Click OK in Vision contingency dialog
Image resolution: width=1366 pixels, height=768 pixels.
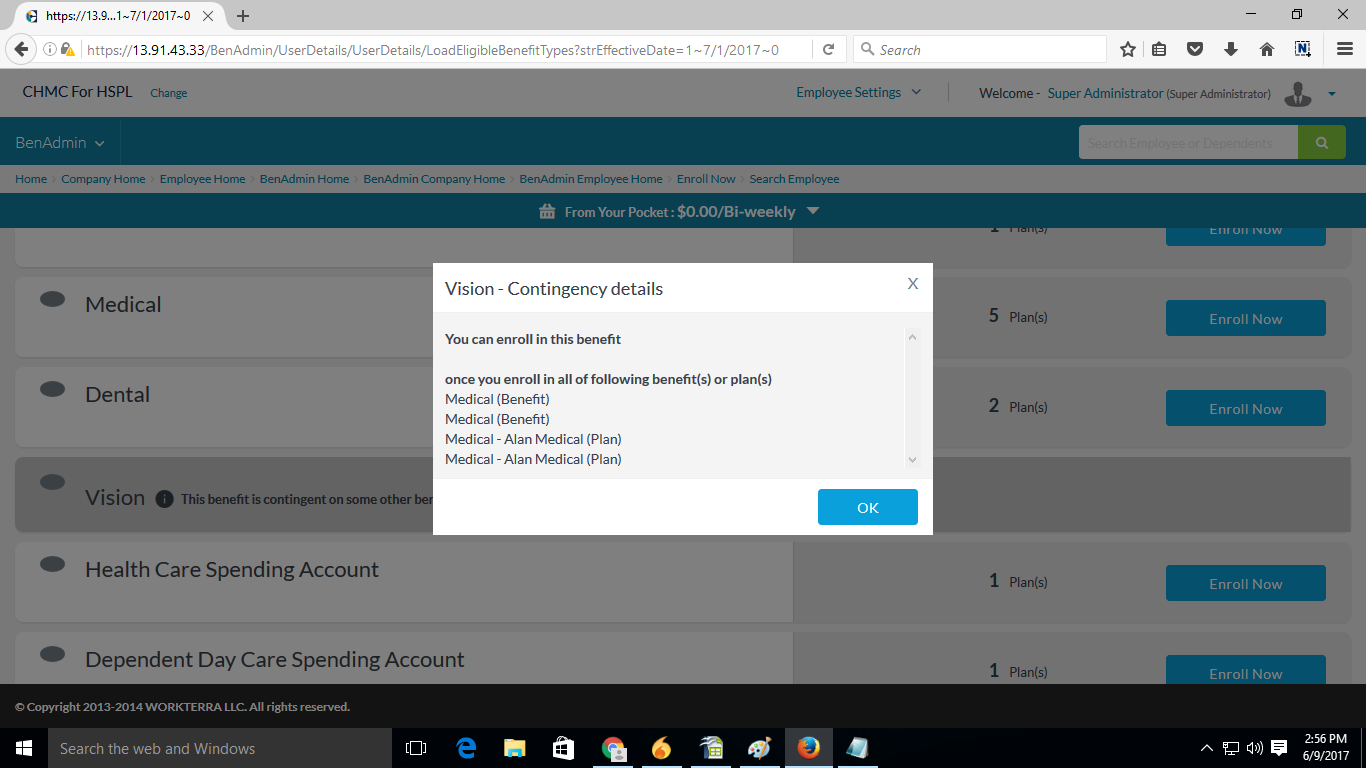(x=867, y=507)
